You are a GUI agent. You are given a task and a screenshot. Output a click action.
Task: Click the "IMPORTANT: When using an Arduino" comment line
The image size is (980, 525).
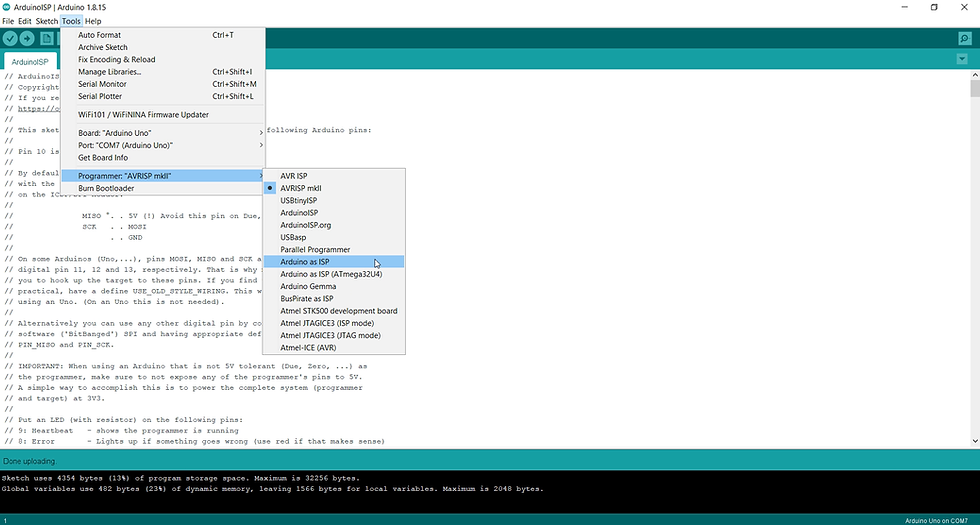[186, 366]
